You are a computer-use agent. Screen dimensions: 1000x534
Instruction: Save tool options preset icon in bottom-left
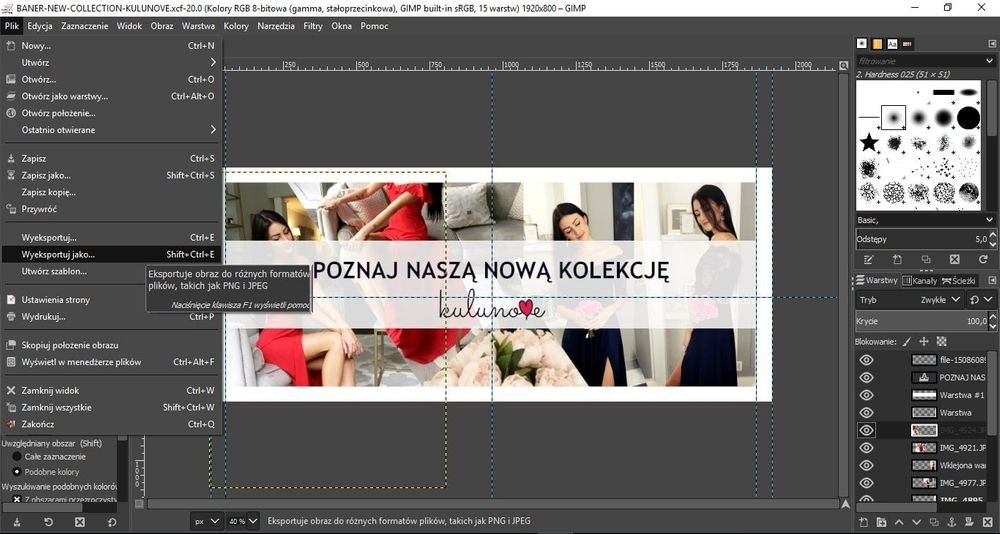point(17,522)
